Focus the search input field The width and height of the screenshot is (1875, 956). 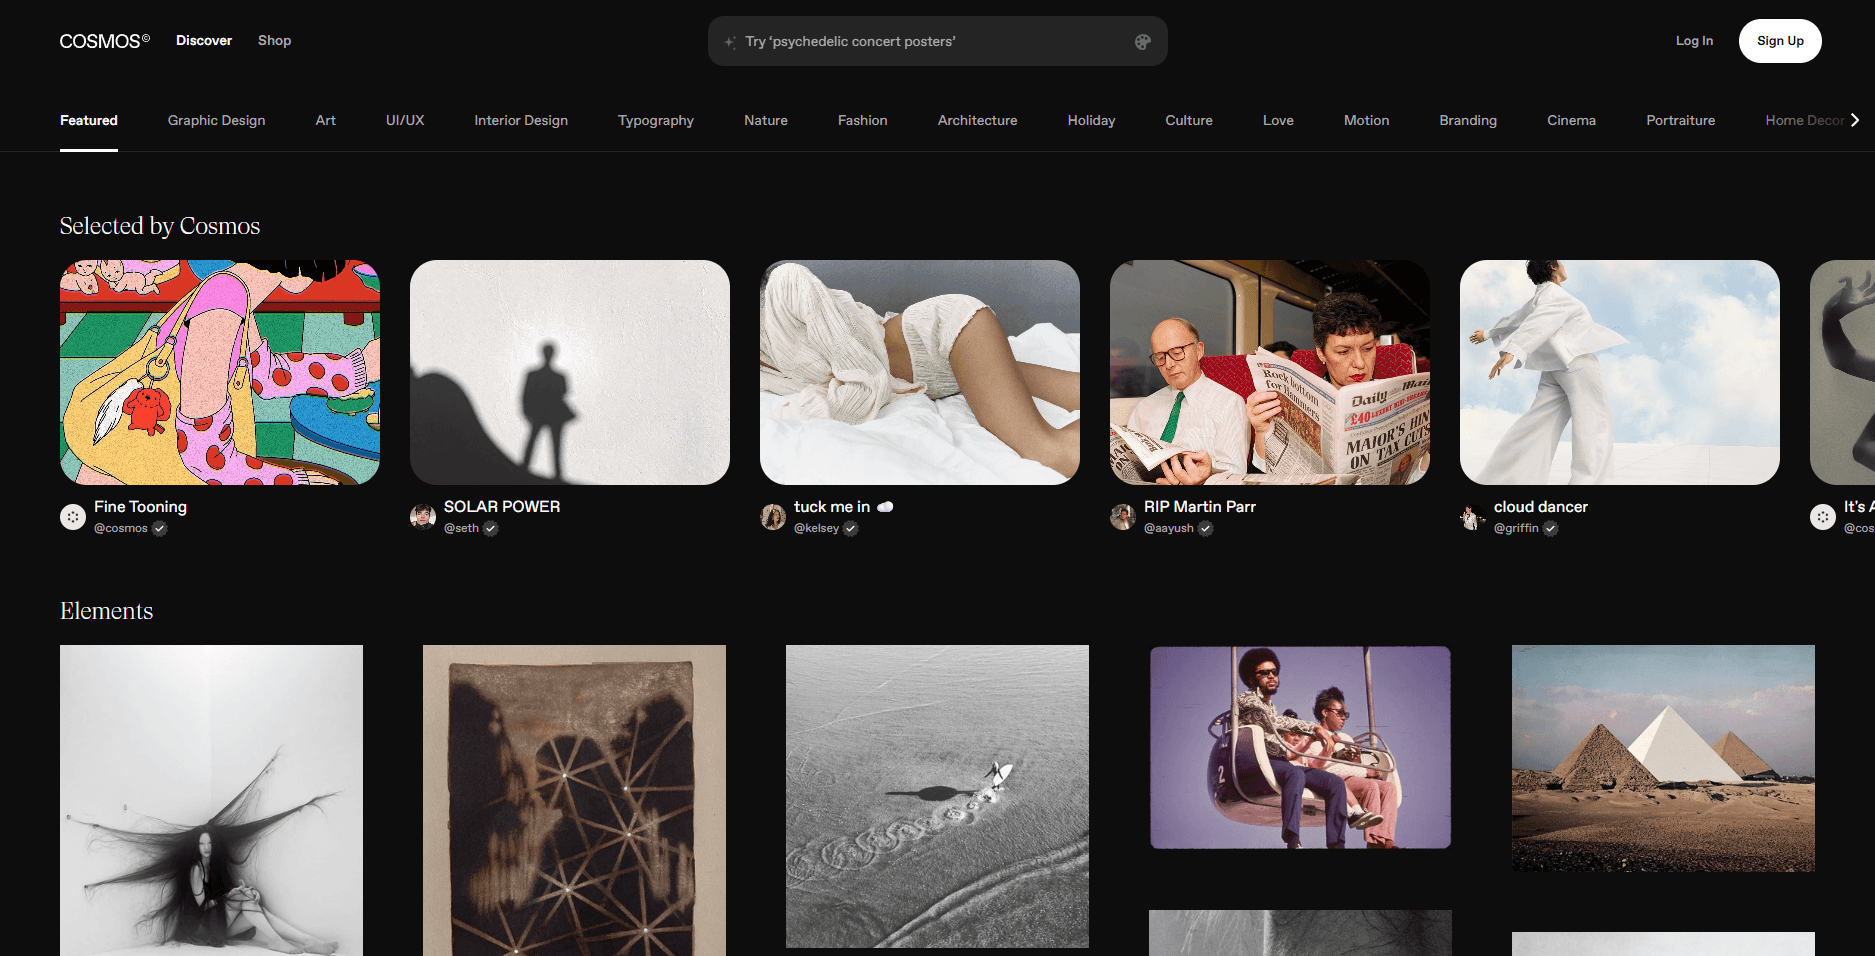pos(937,41)
